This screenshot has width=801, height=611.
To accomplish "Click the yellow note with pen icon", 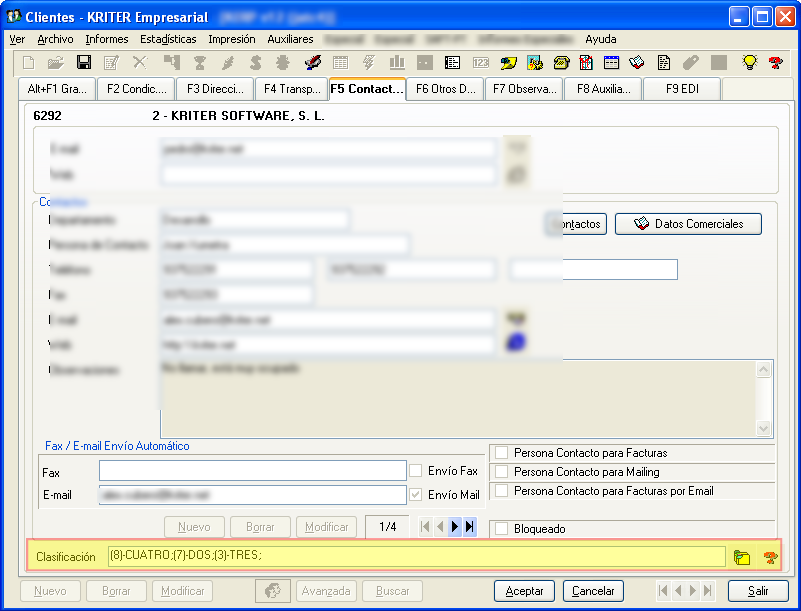I will [509, 63].
